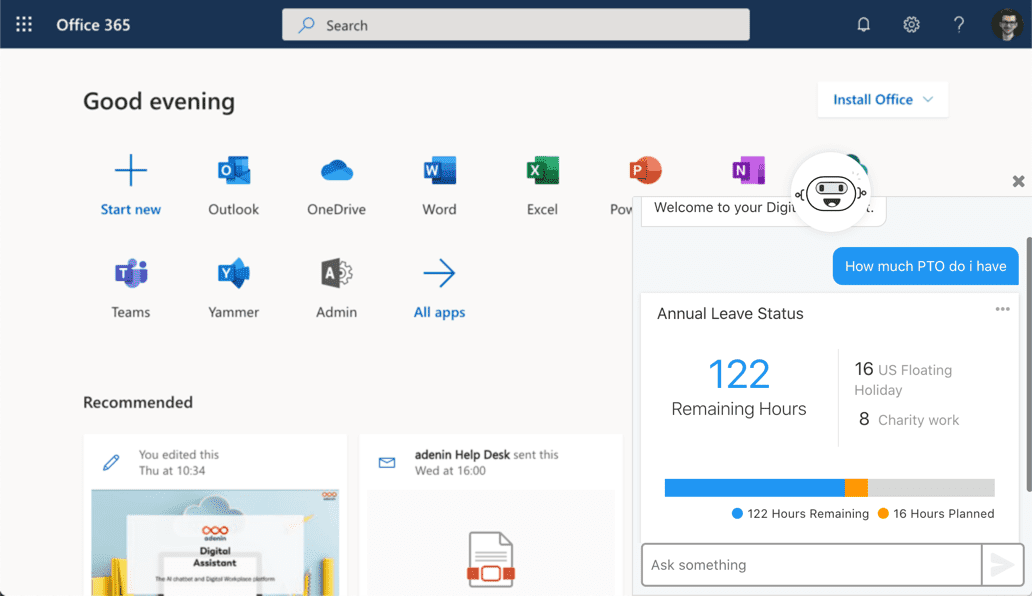This screenshot has height=596, width=1032.
Task: Open All apps arrow
Action: (439, 273)
